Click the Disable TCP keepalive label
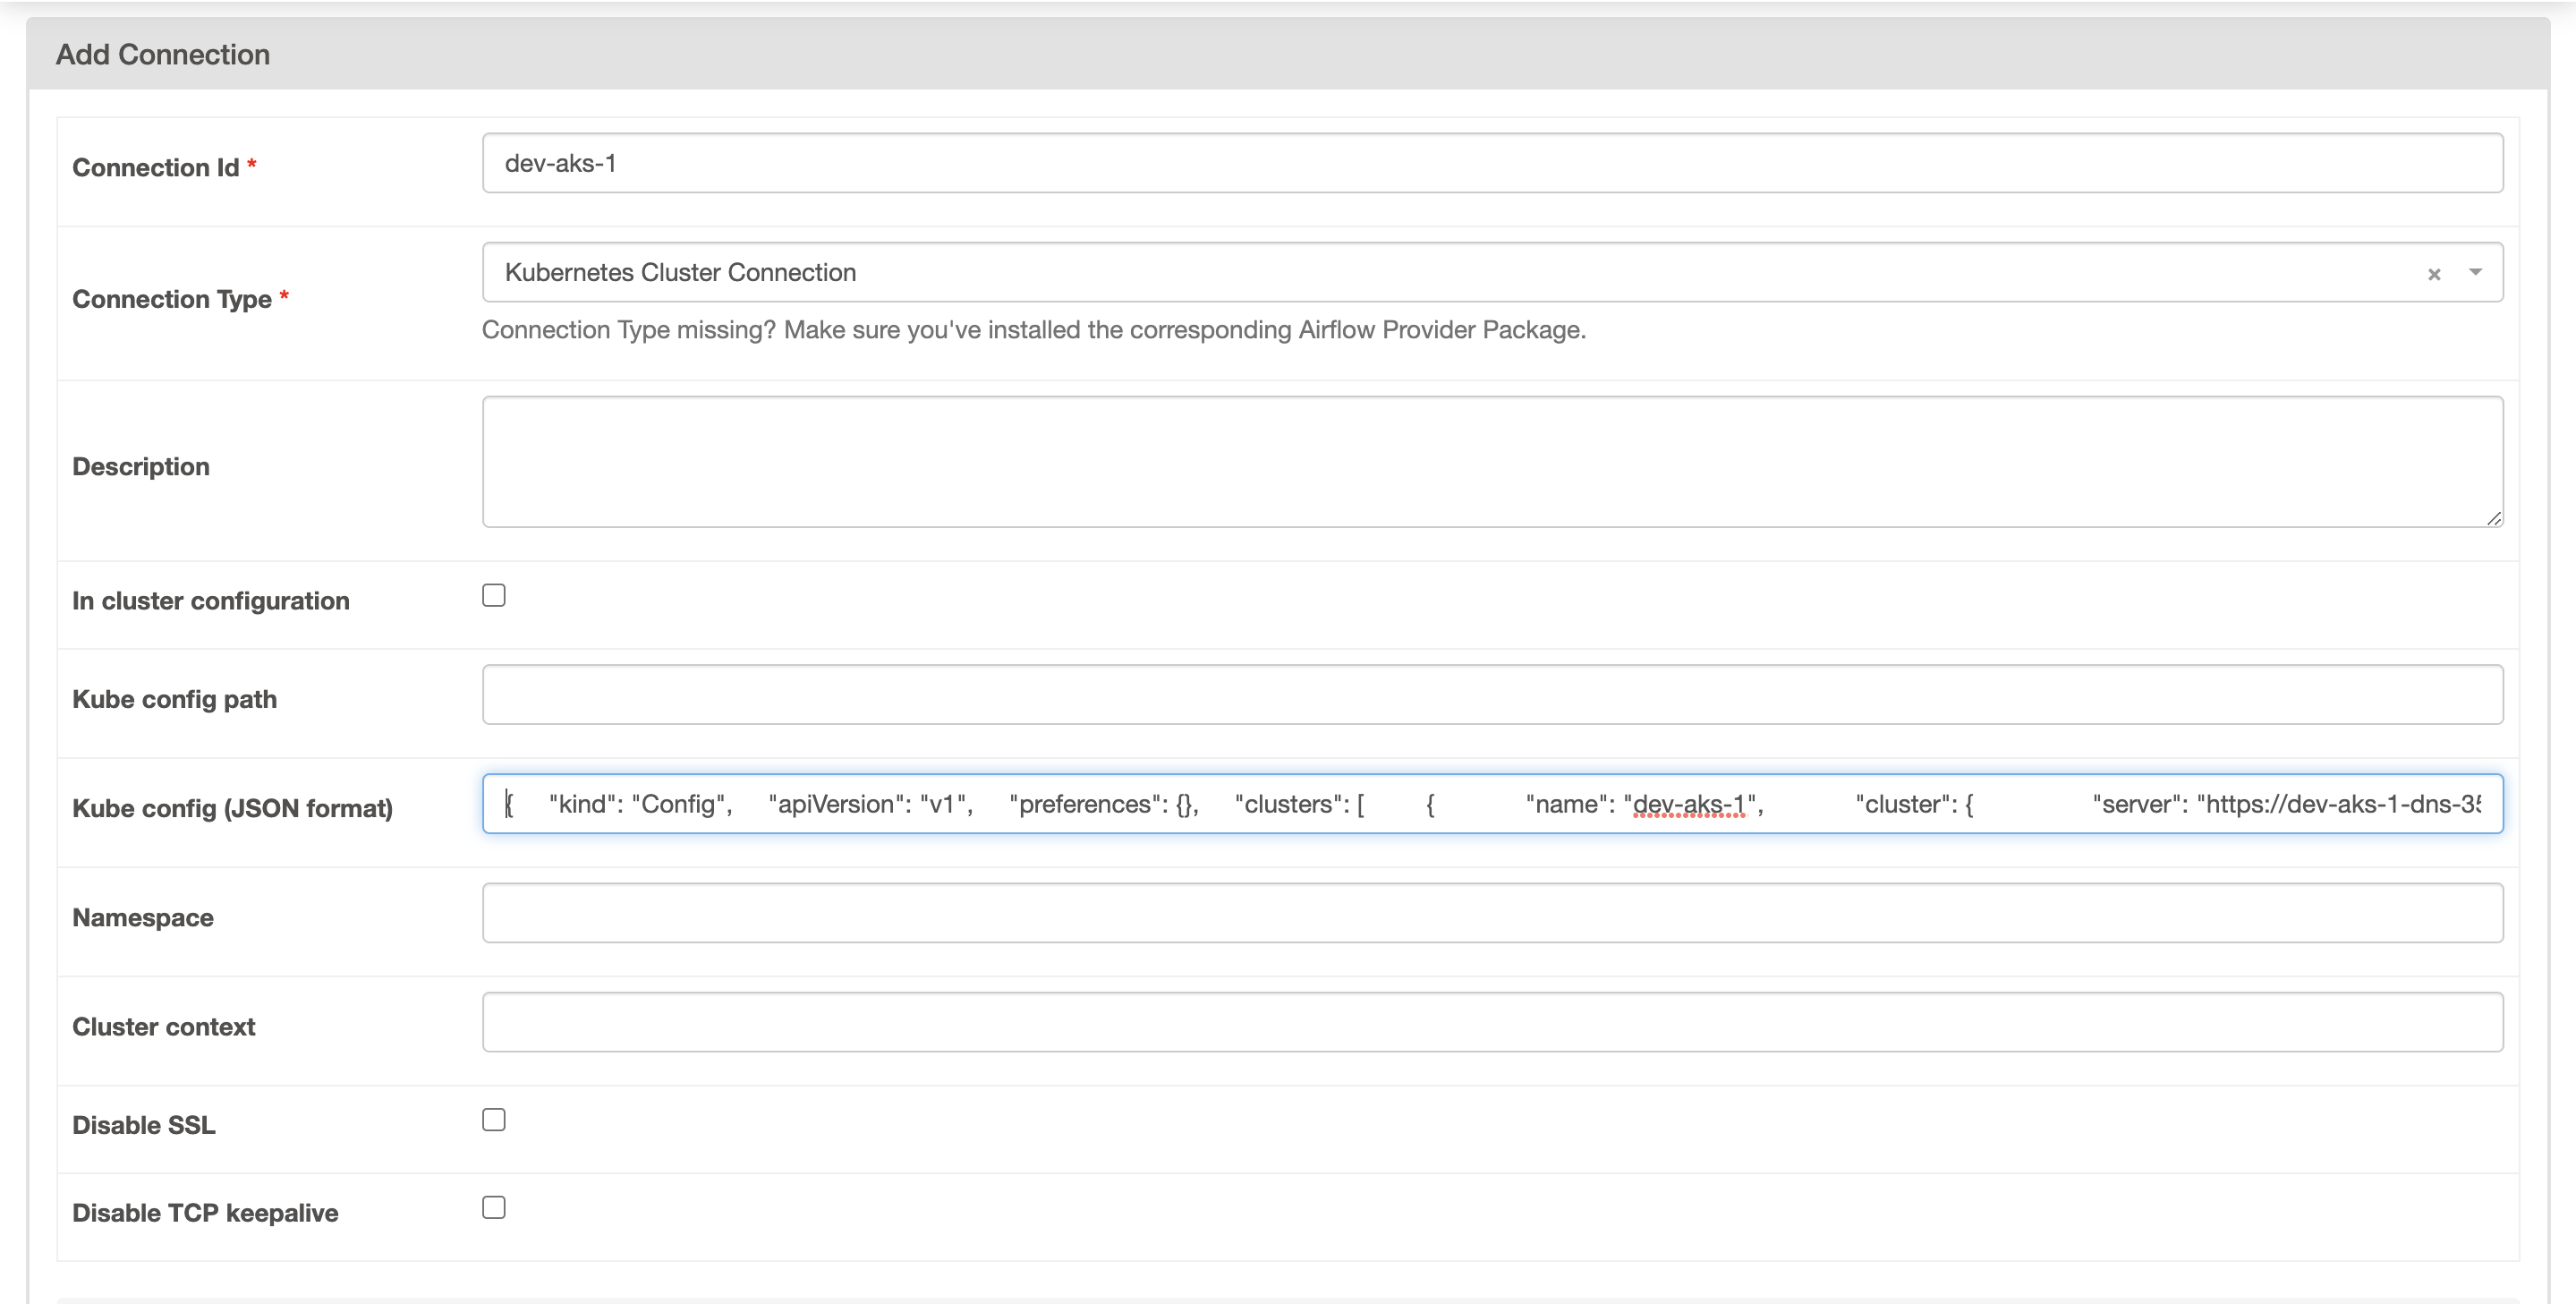 [205, 1213]
